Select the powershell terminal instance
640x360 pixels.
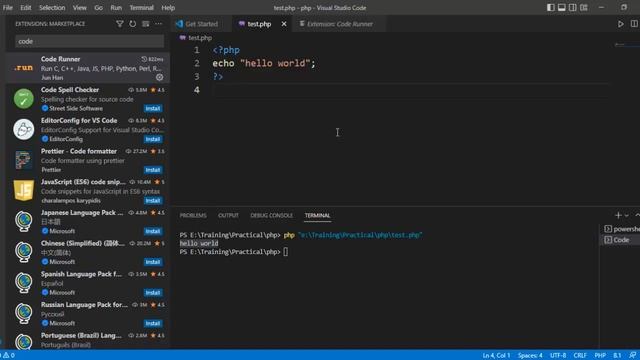[x=622, y=229]
